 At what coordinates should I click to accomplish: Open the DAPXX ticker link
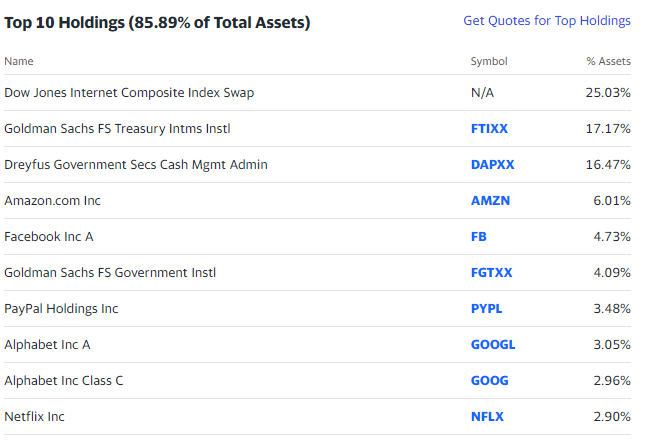click(493, 164)
